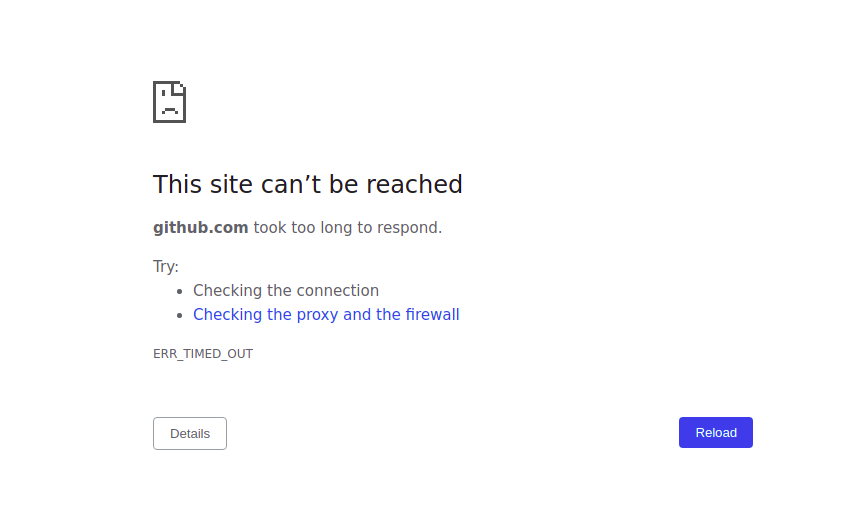Reload the github.com page
The height and width of the screenshot is (524, 867).
coord(715,432)
